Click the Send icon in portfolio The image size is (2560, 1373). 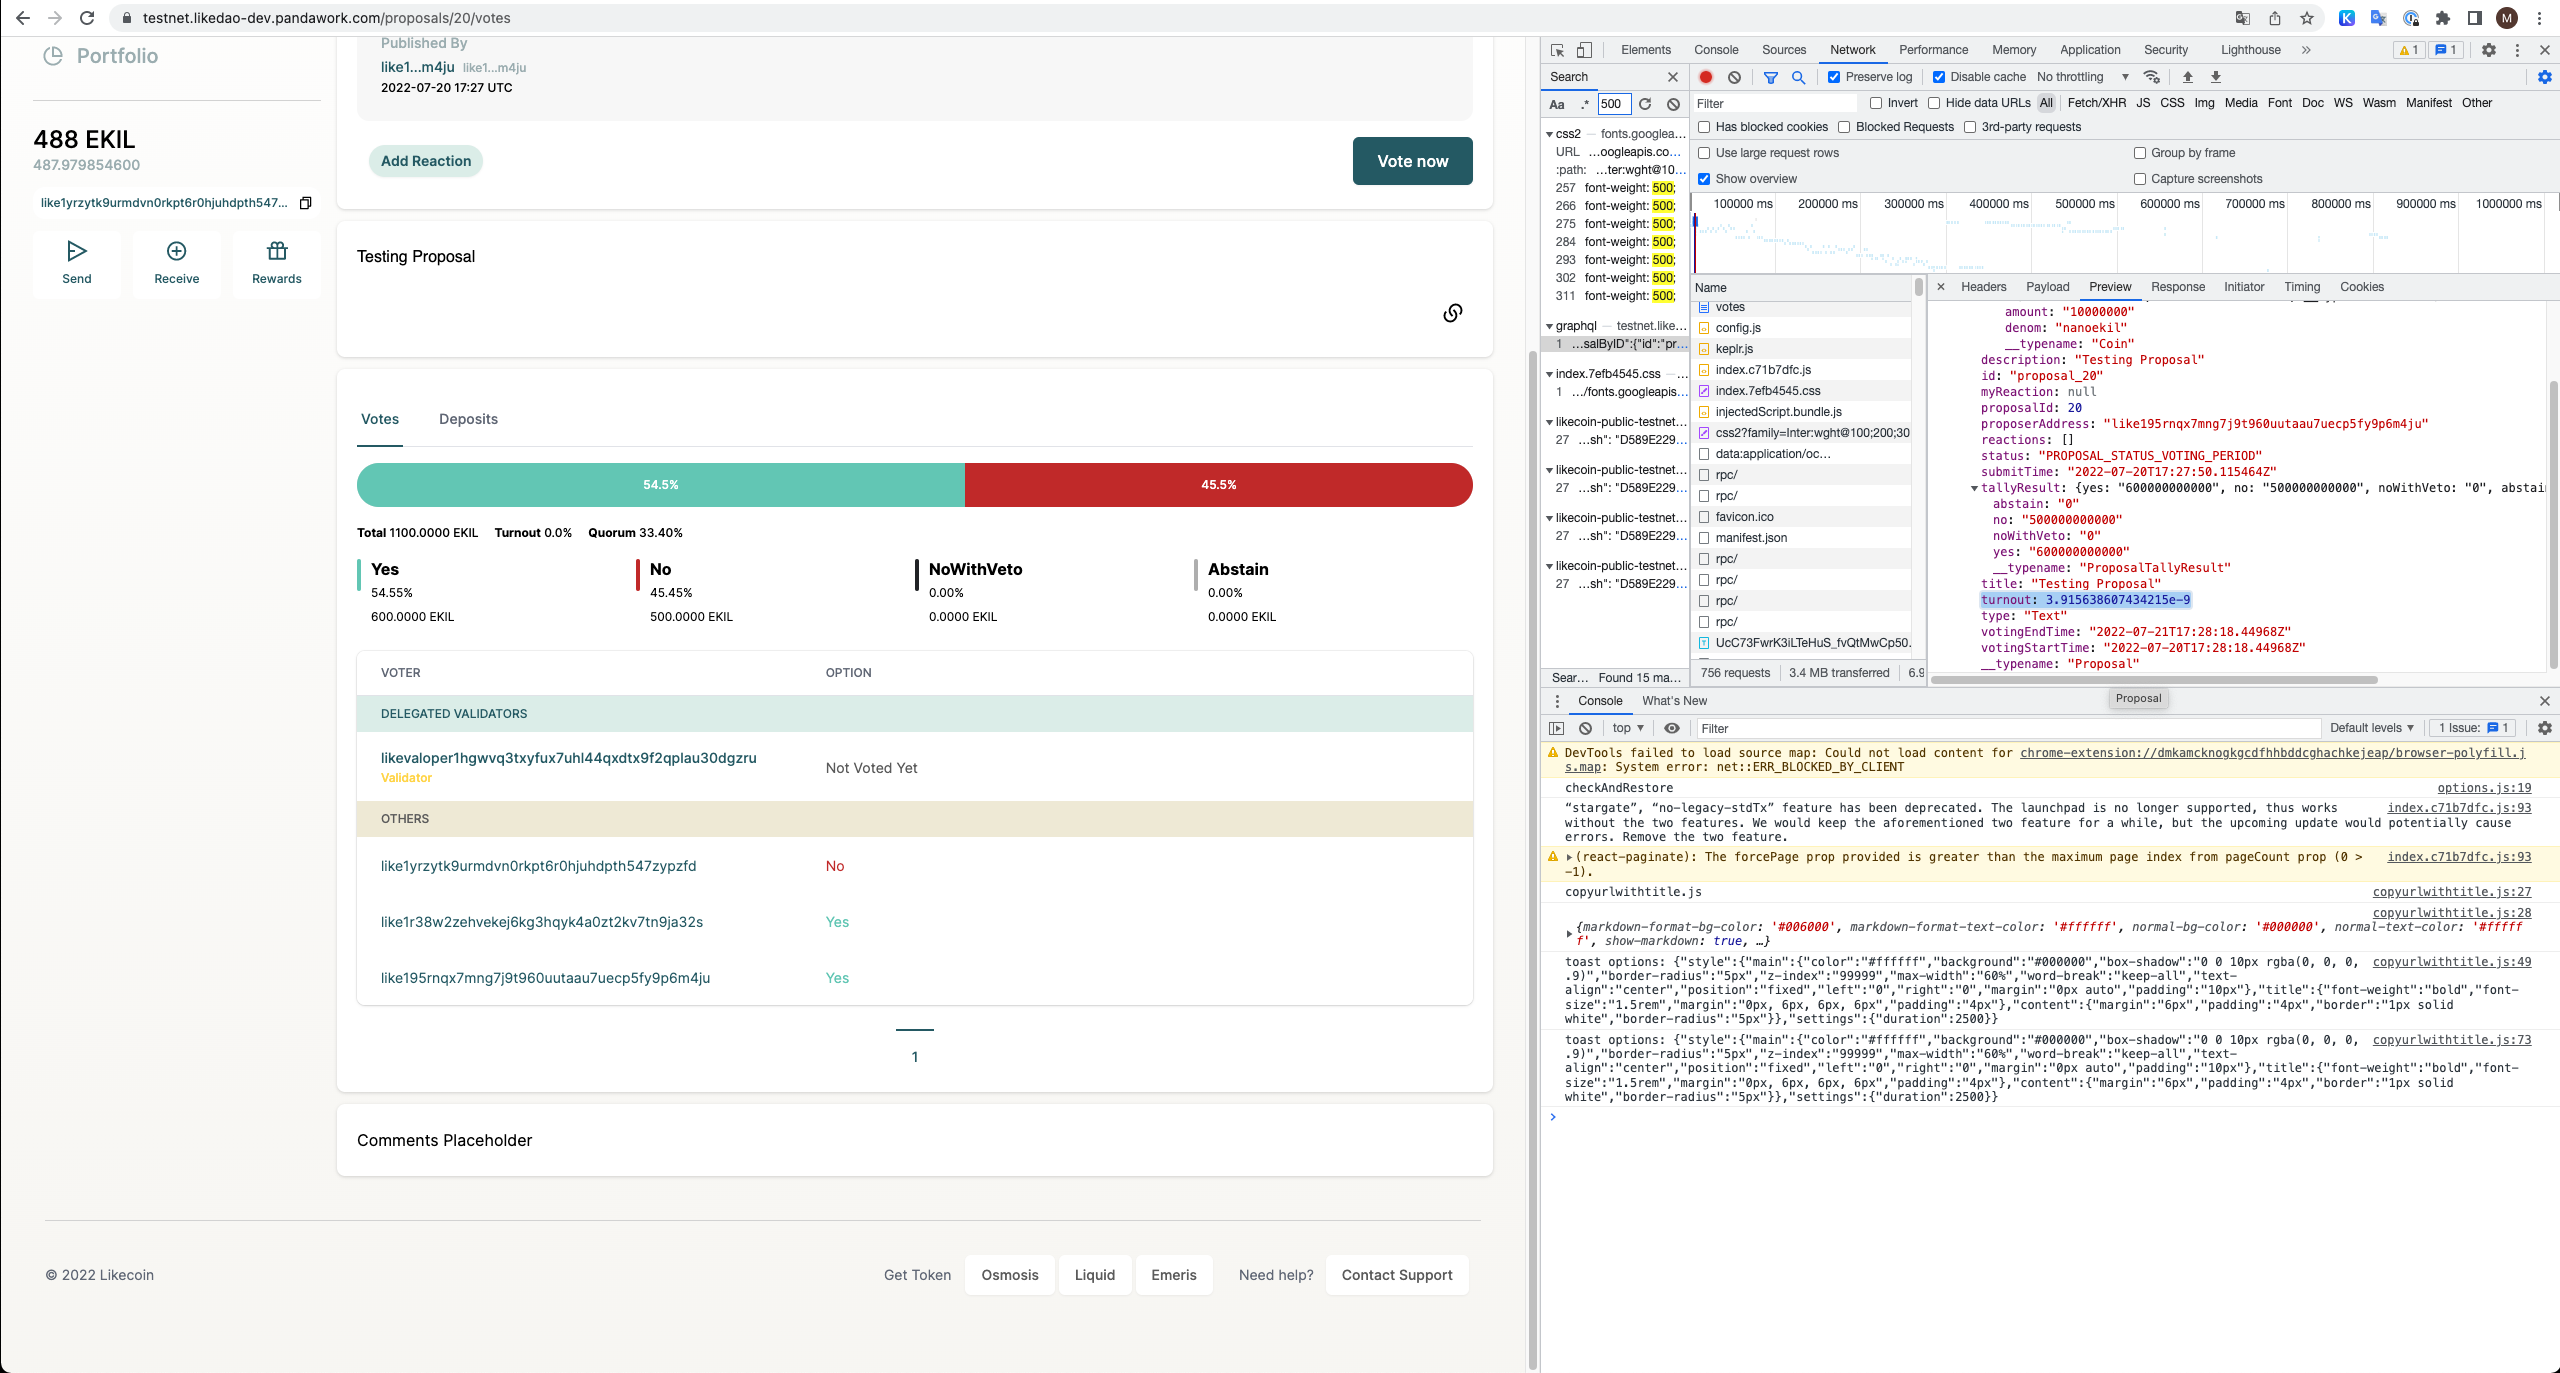tap(77, 251)
